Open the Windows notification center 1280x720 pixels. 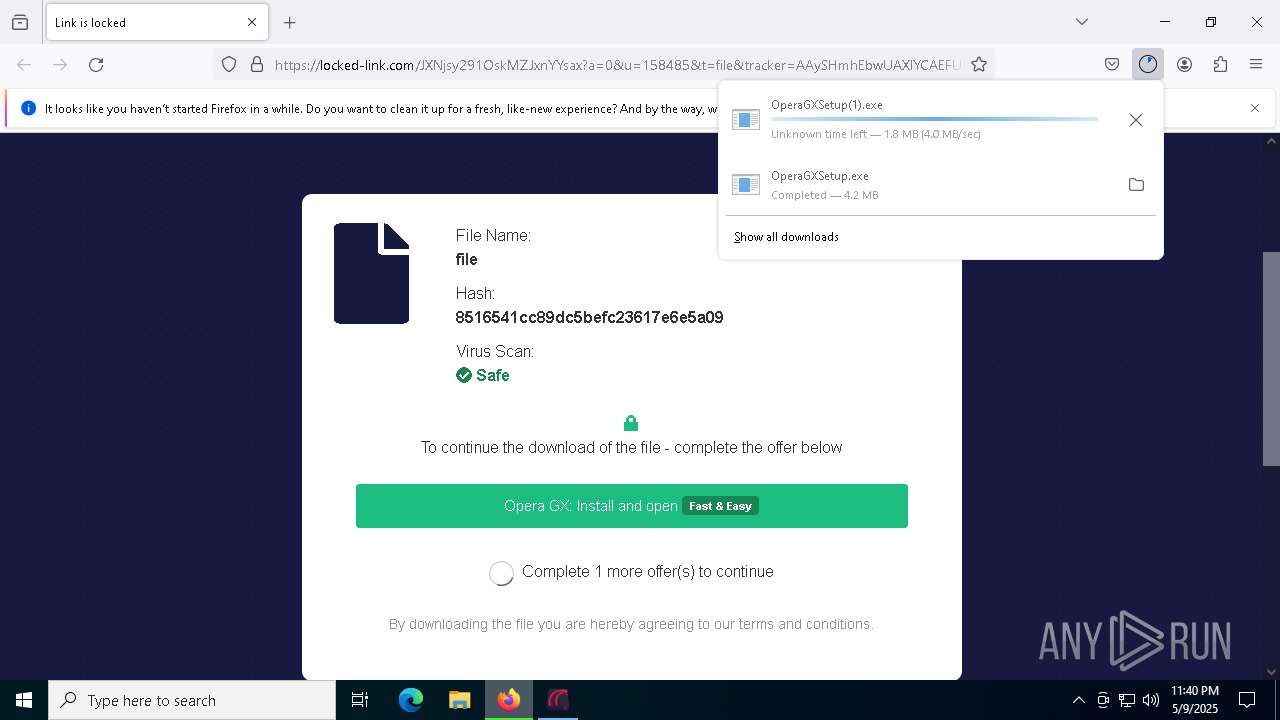[x=1247, y=700]
